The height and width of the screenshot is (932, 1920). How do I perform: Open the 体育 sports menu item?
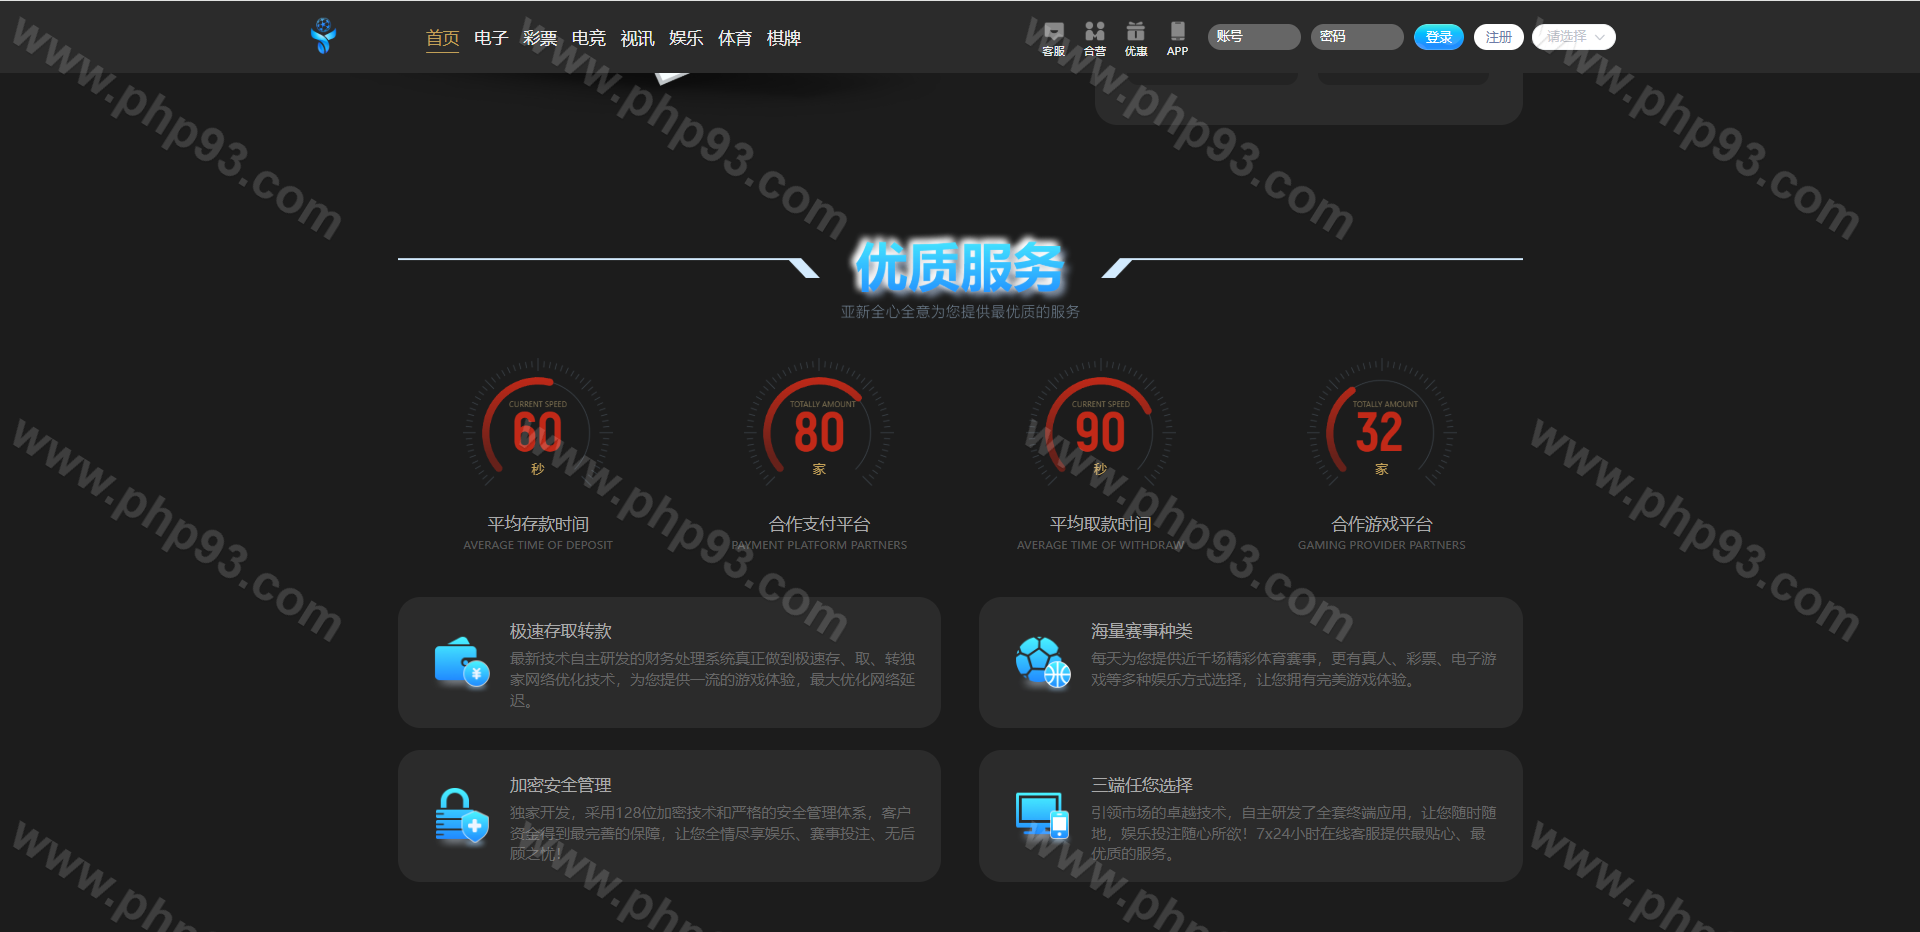point(735,38)
